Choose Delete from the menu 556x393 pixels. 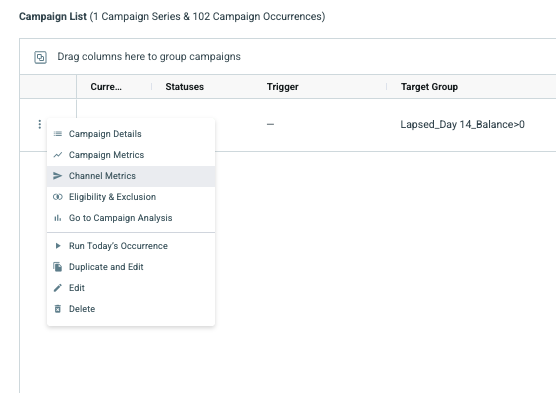131,309
